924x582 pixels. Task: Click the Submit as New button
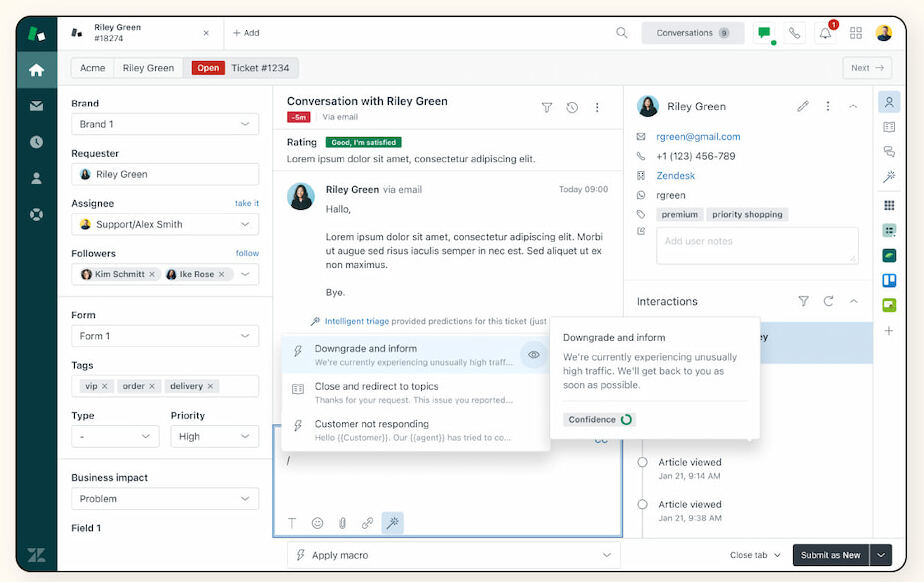[x=832, y=555]
